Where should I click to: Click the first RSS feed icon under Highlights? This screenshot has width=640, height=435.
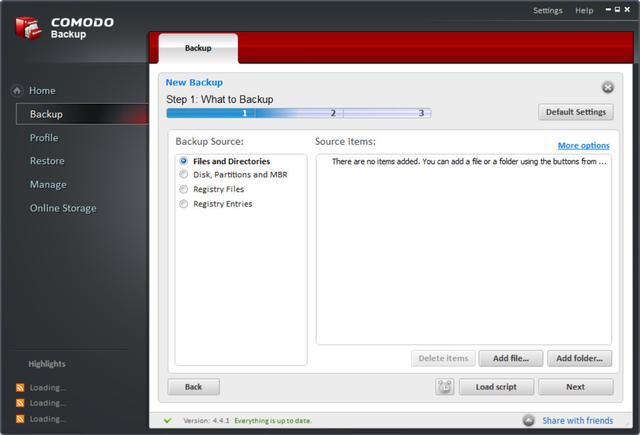point(19,387)
